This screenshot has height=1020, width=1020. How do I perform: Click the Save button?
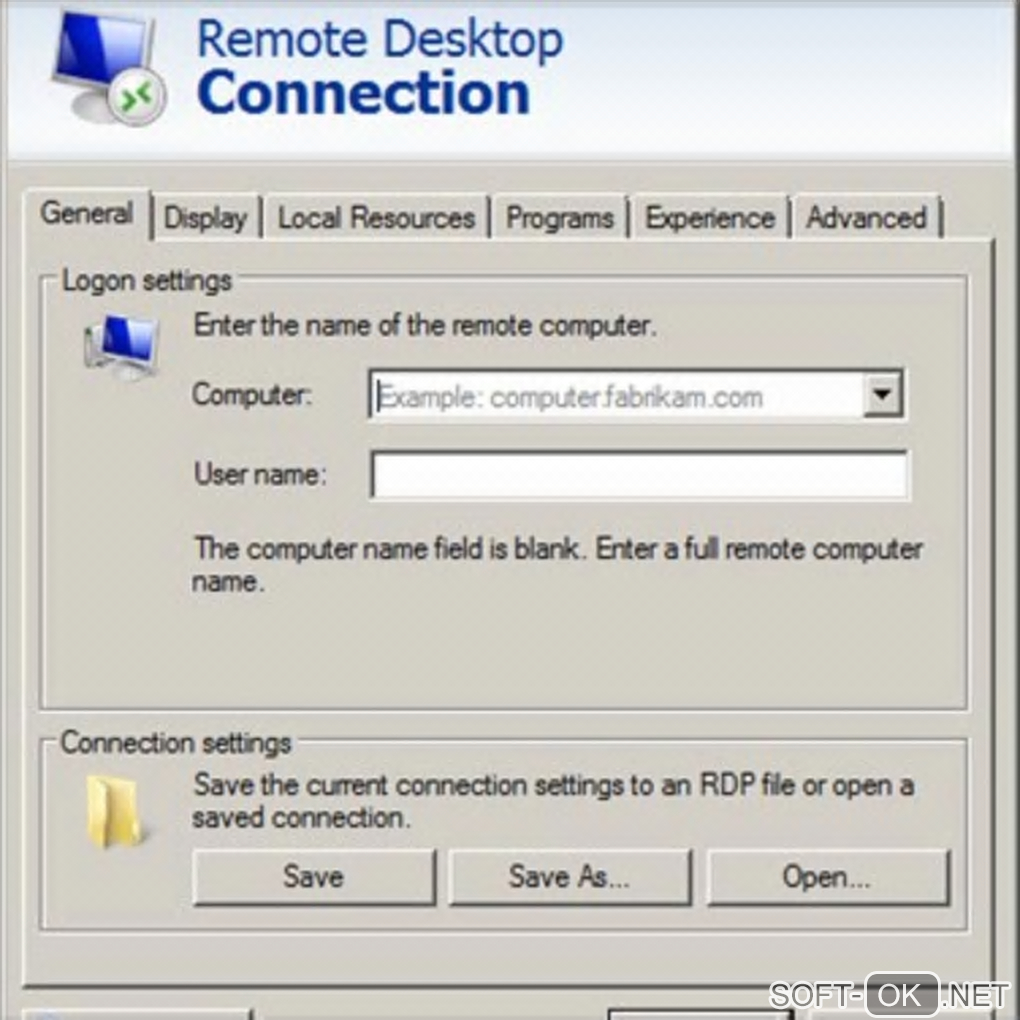[314, 876]
